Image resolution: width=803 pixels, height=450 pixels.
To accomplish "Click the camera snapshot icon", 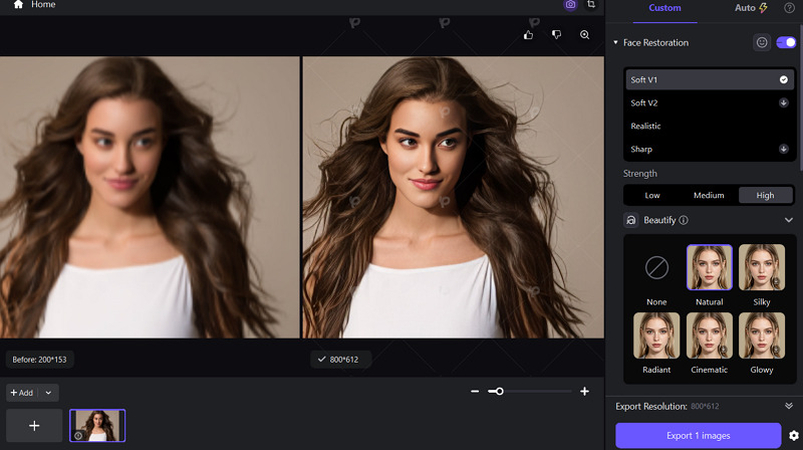I will [x=570, y=5].
